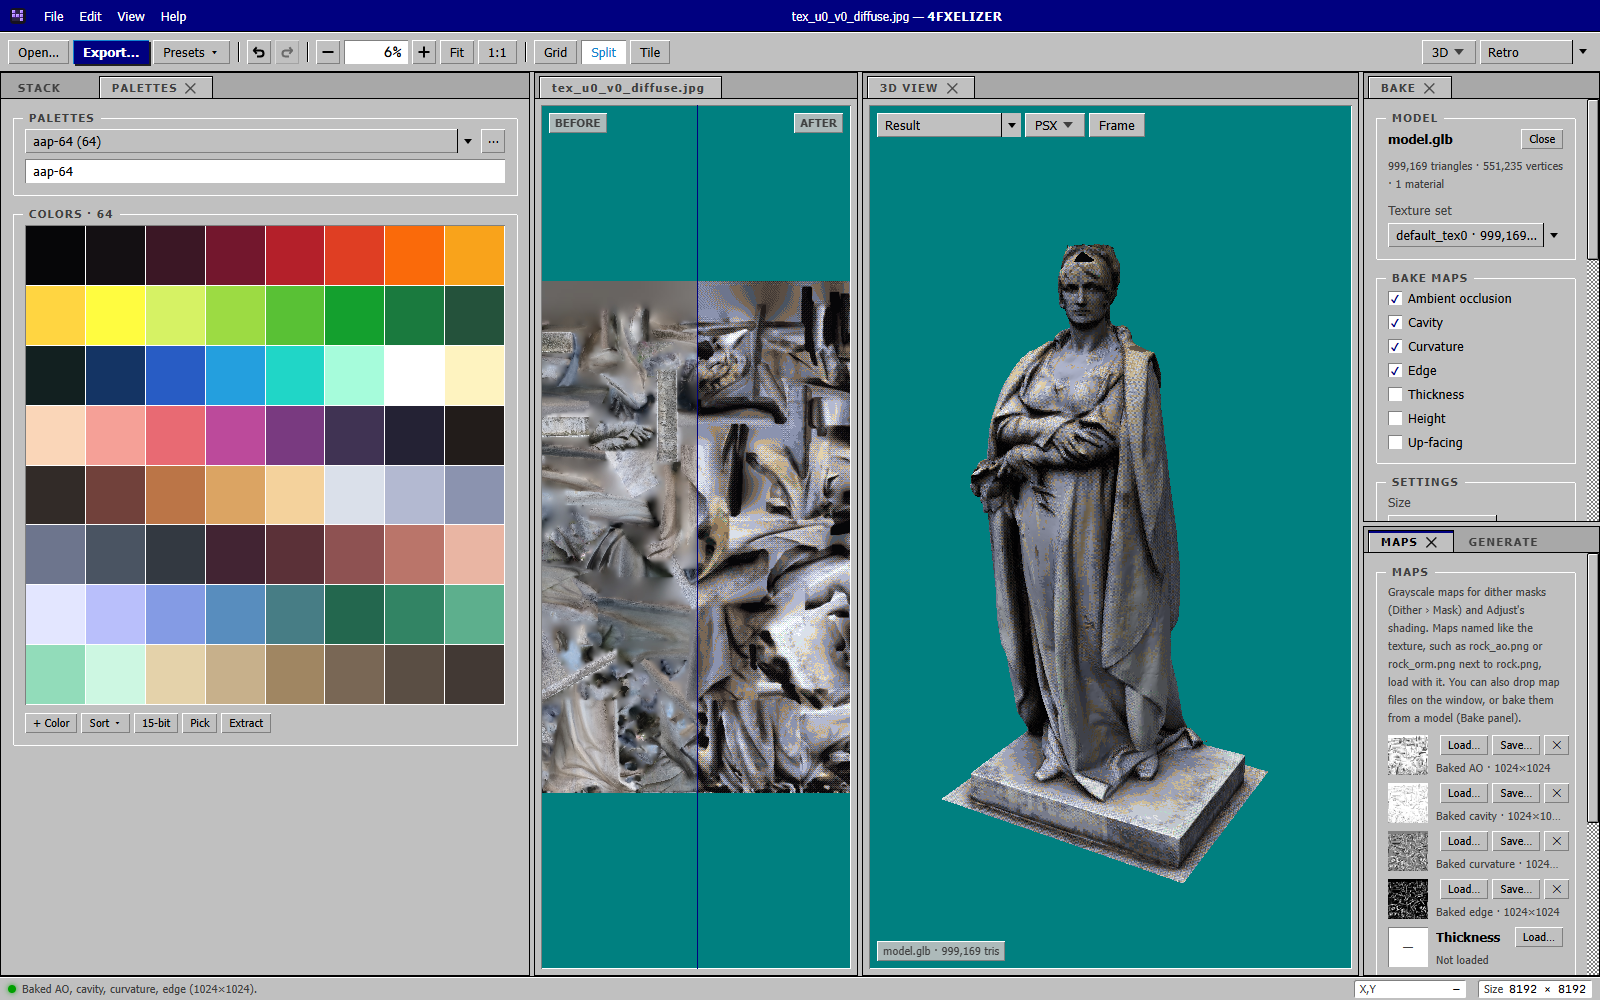Zoom out with the minus icon
Image resolution: width=1600 pixels, height=1000 pixels.
pyautogui.click(x=328, y=52)
